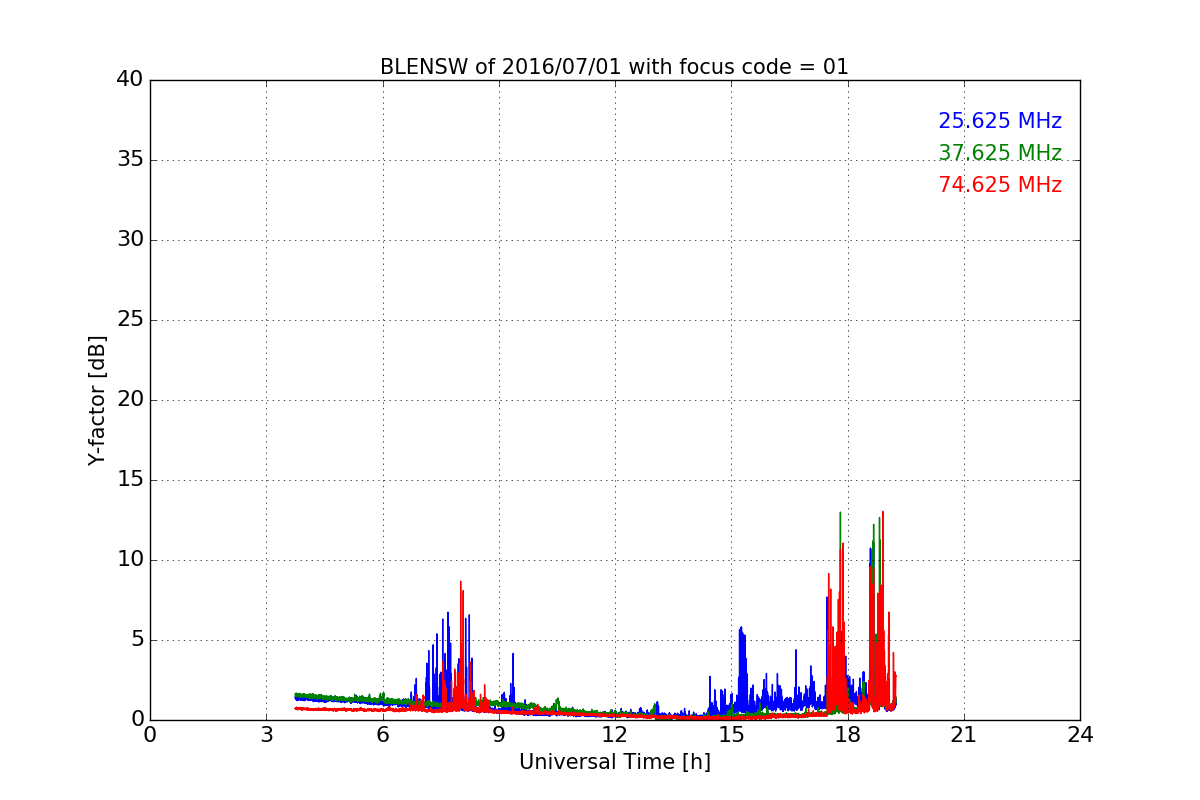1200x800 pixels.
Task: Select the '74.625 MHz' legend label
Action: (1000, 185)
